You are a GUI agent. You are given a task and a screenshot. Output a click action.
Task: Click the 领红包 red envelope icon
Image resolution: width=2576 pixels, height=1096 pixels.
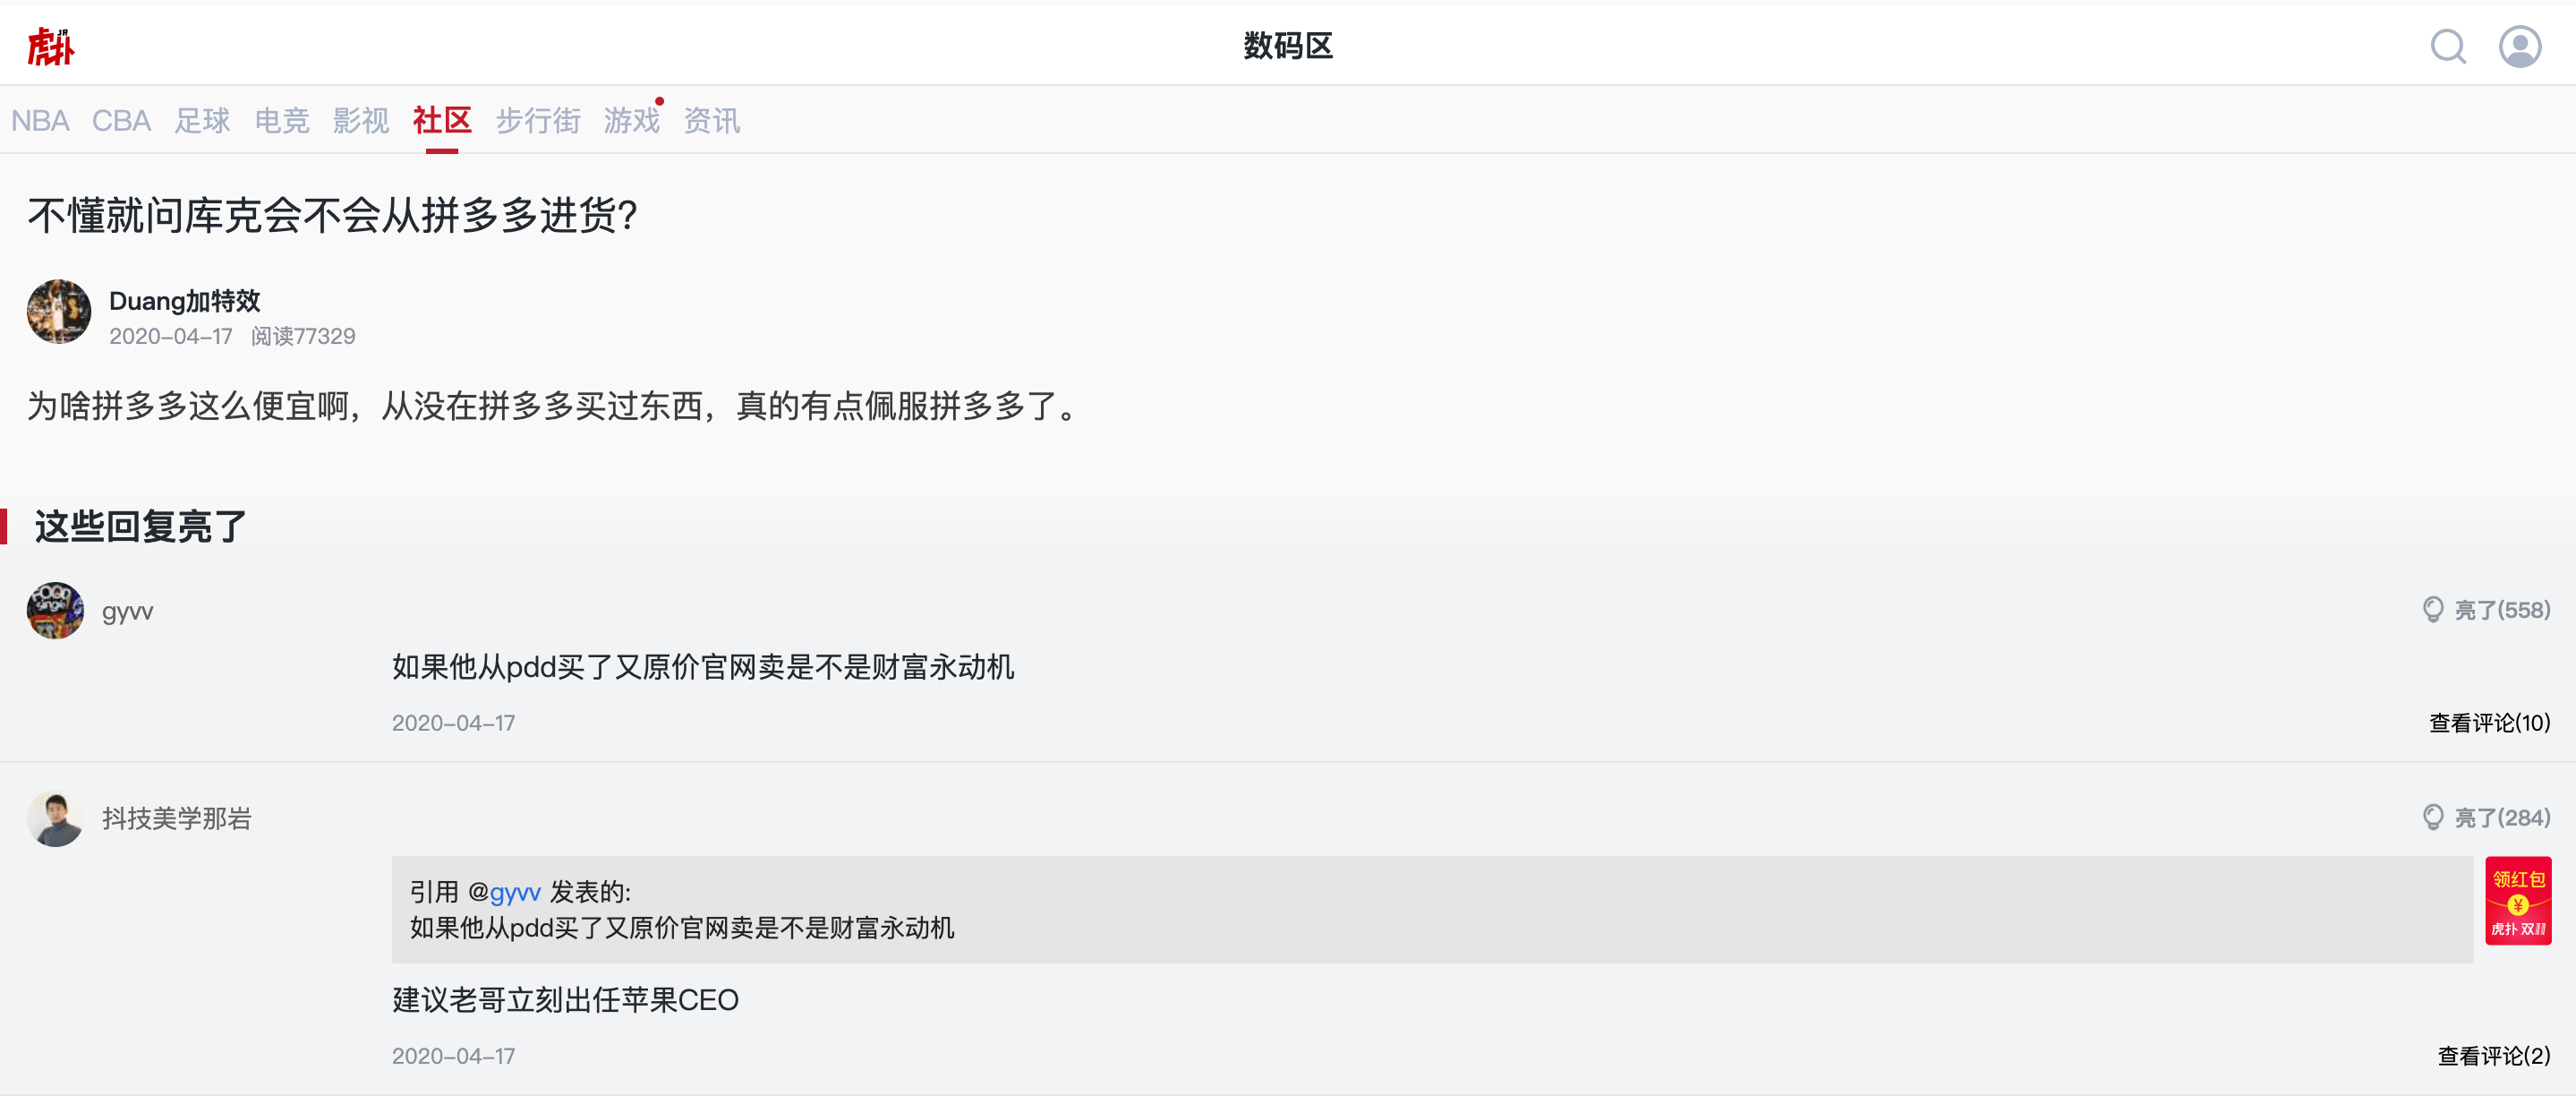pos(2518,901)
